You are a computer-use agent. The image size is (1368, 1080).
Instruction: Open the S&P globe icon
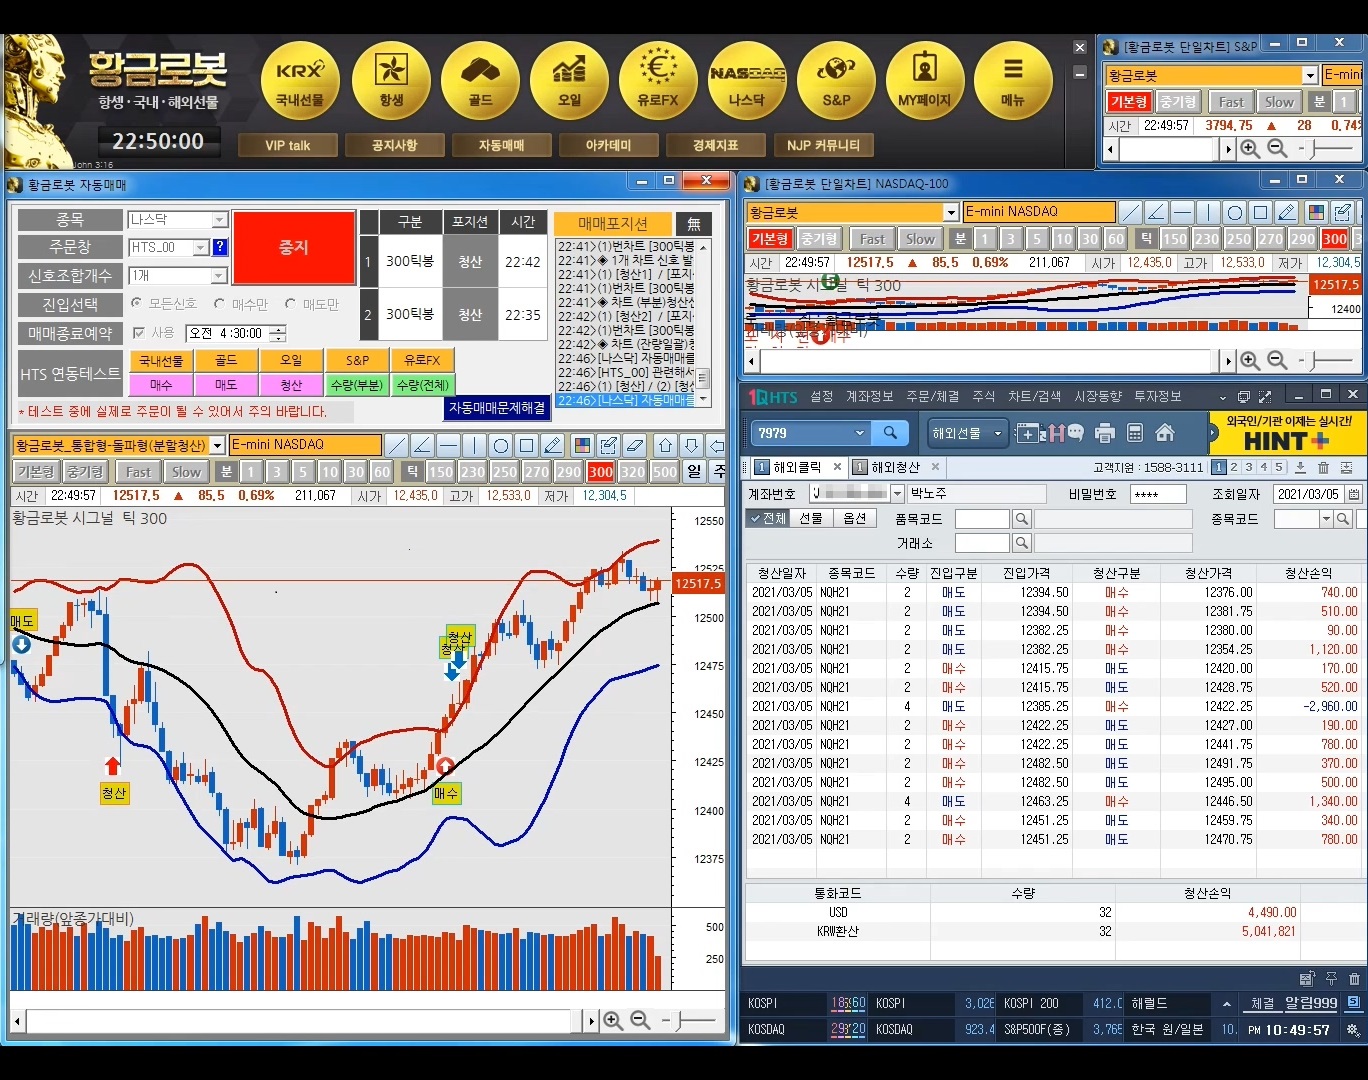(x=836, y=81)
